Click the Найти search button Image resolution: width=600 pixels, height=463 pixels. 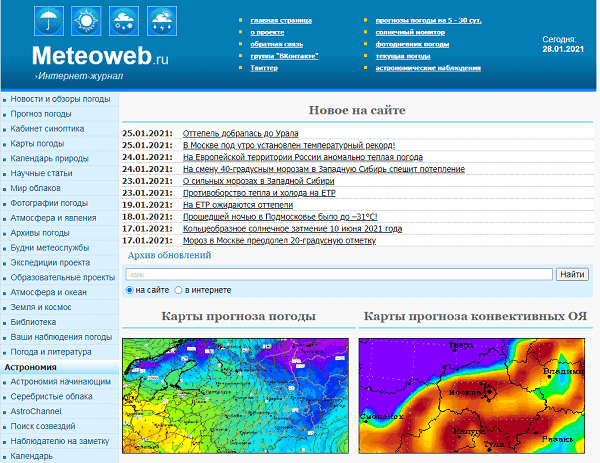click(x=572, y=274)
